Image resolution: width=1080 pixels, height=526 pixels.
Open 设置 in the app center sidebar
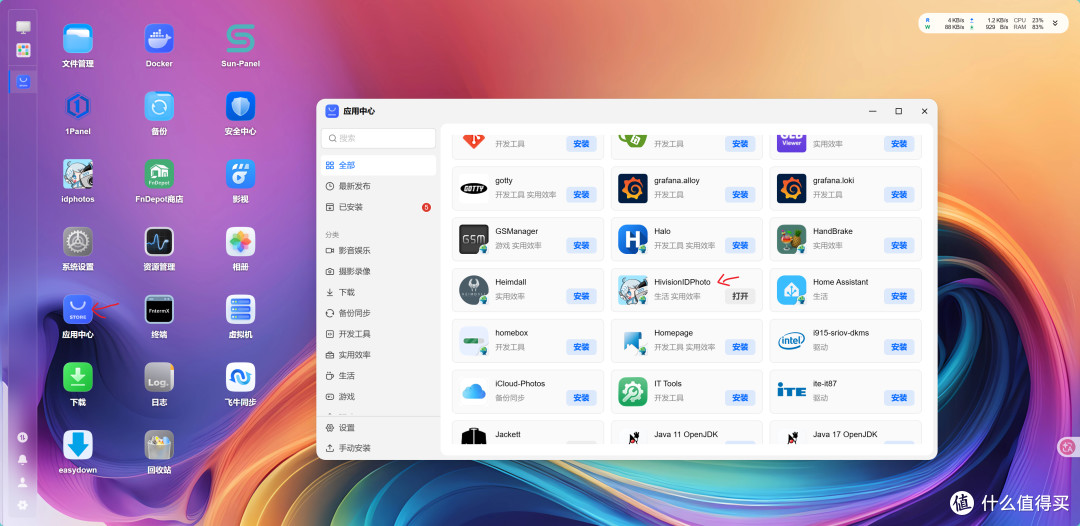click(378, 428)
